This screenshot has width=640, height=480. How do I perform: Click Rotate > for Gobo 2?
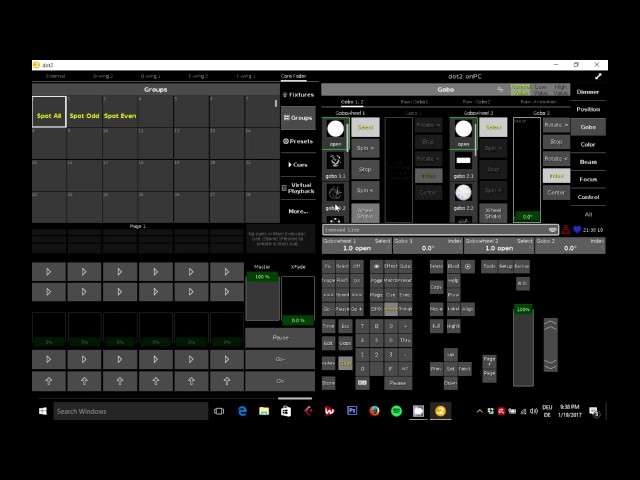556,125
